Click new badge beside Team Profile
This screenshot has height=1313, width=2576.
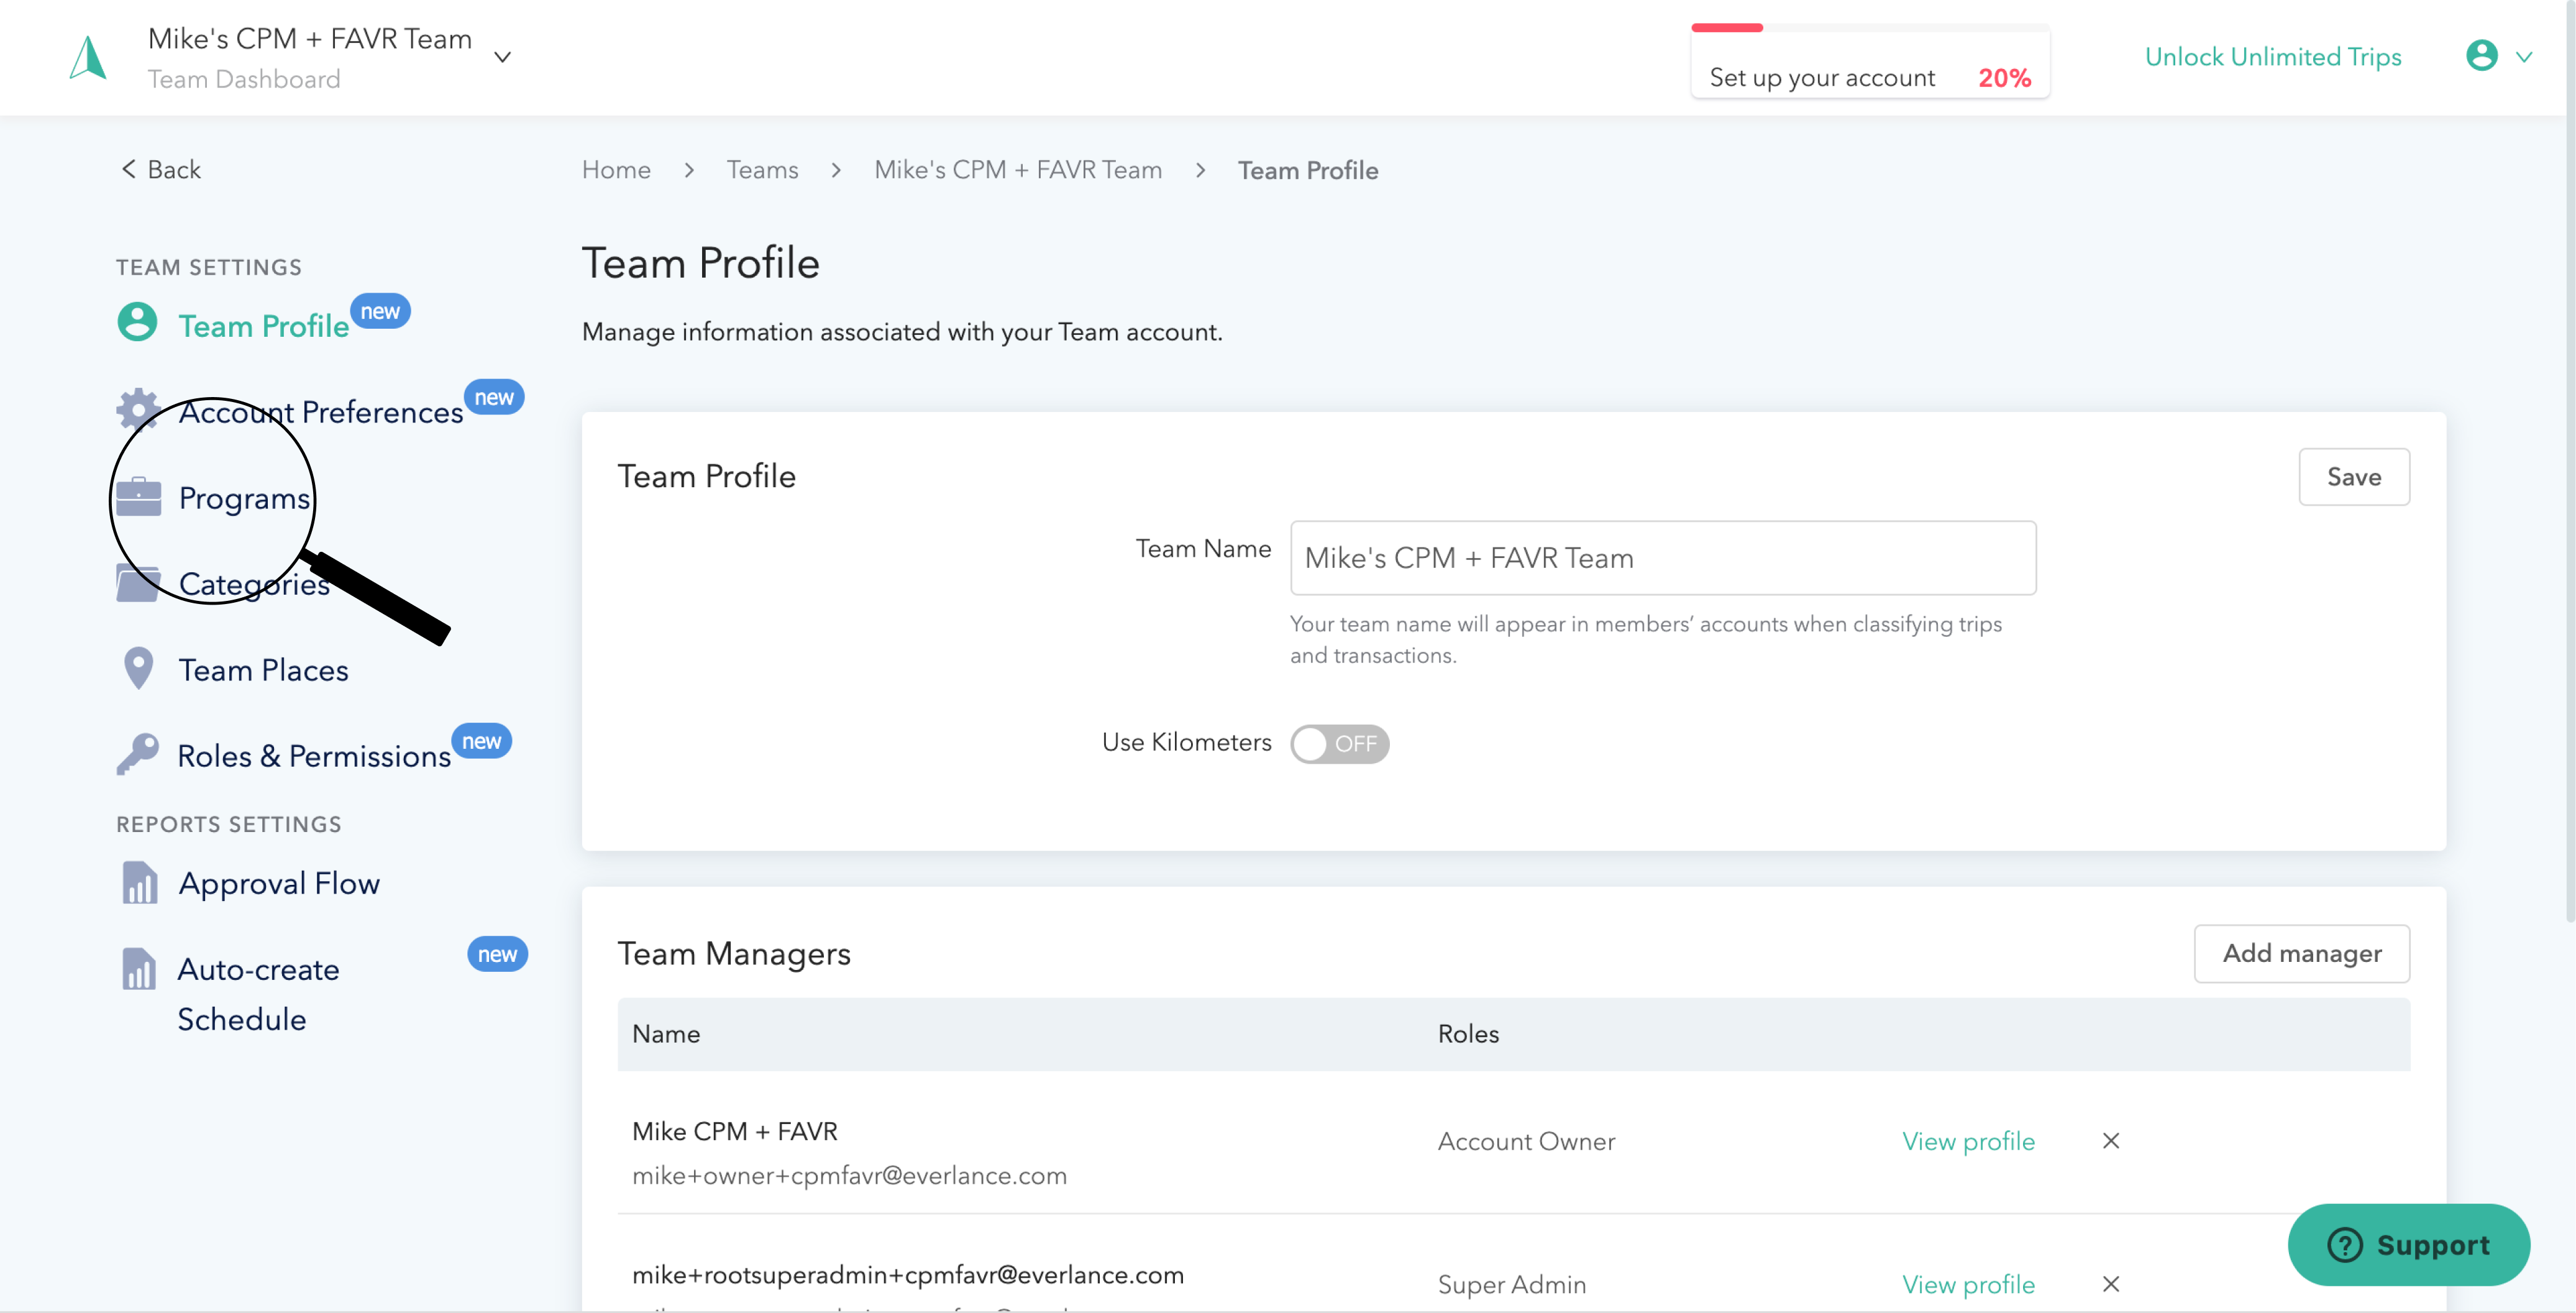pyautogui.click(x=380, y=311)
